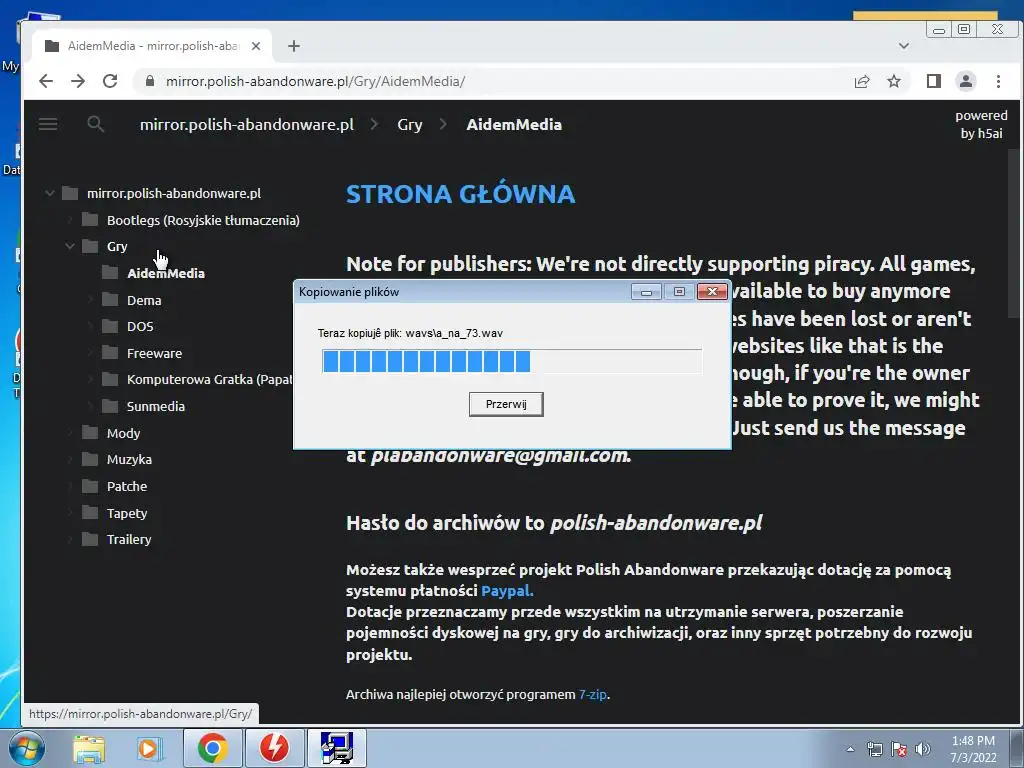Switch to installer setup taskbar icon
Image resolution: width=1024 pixels, height=768 pixels.
(x=337, y=748)
